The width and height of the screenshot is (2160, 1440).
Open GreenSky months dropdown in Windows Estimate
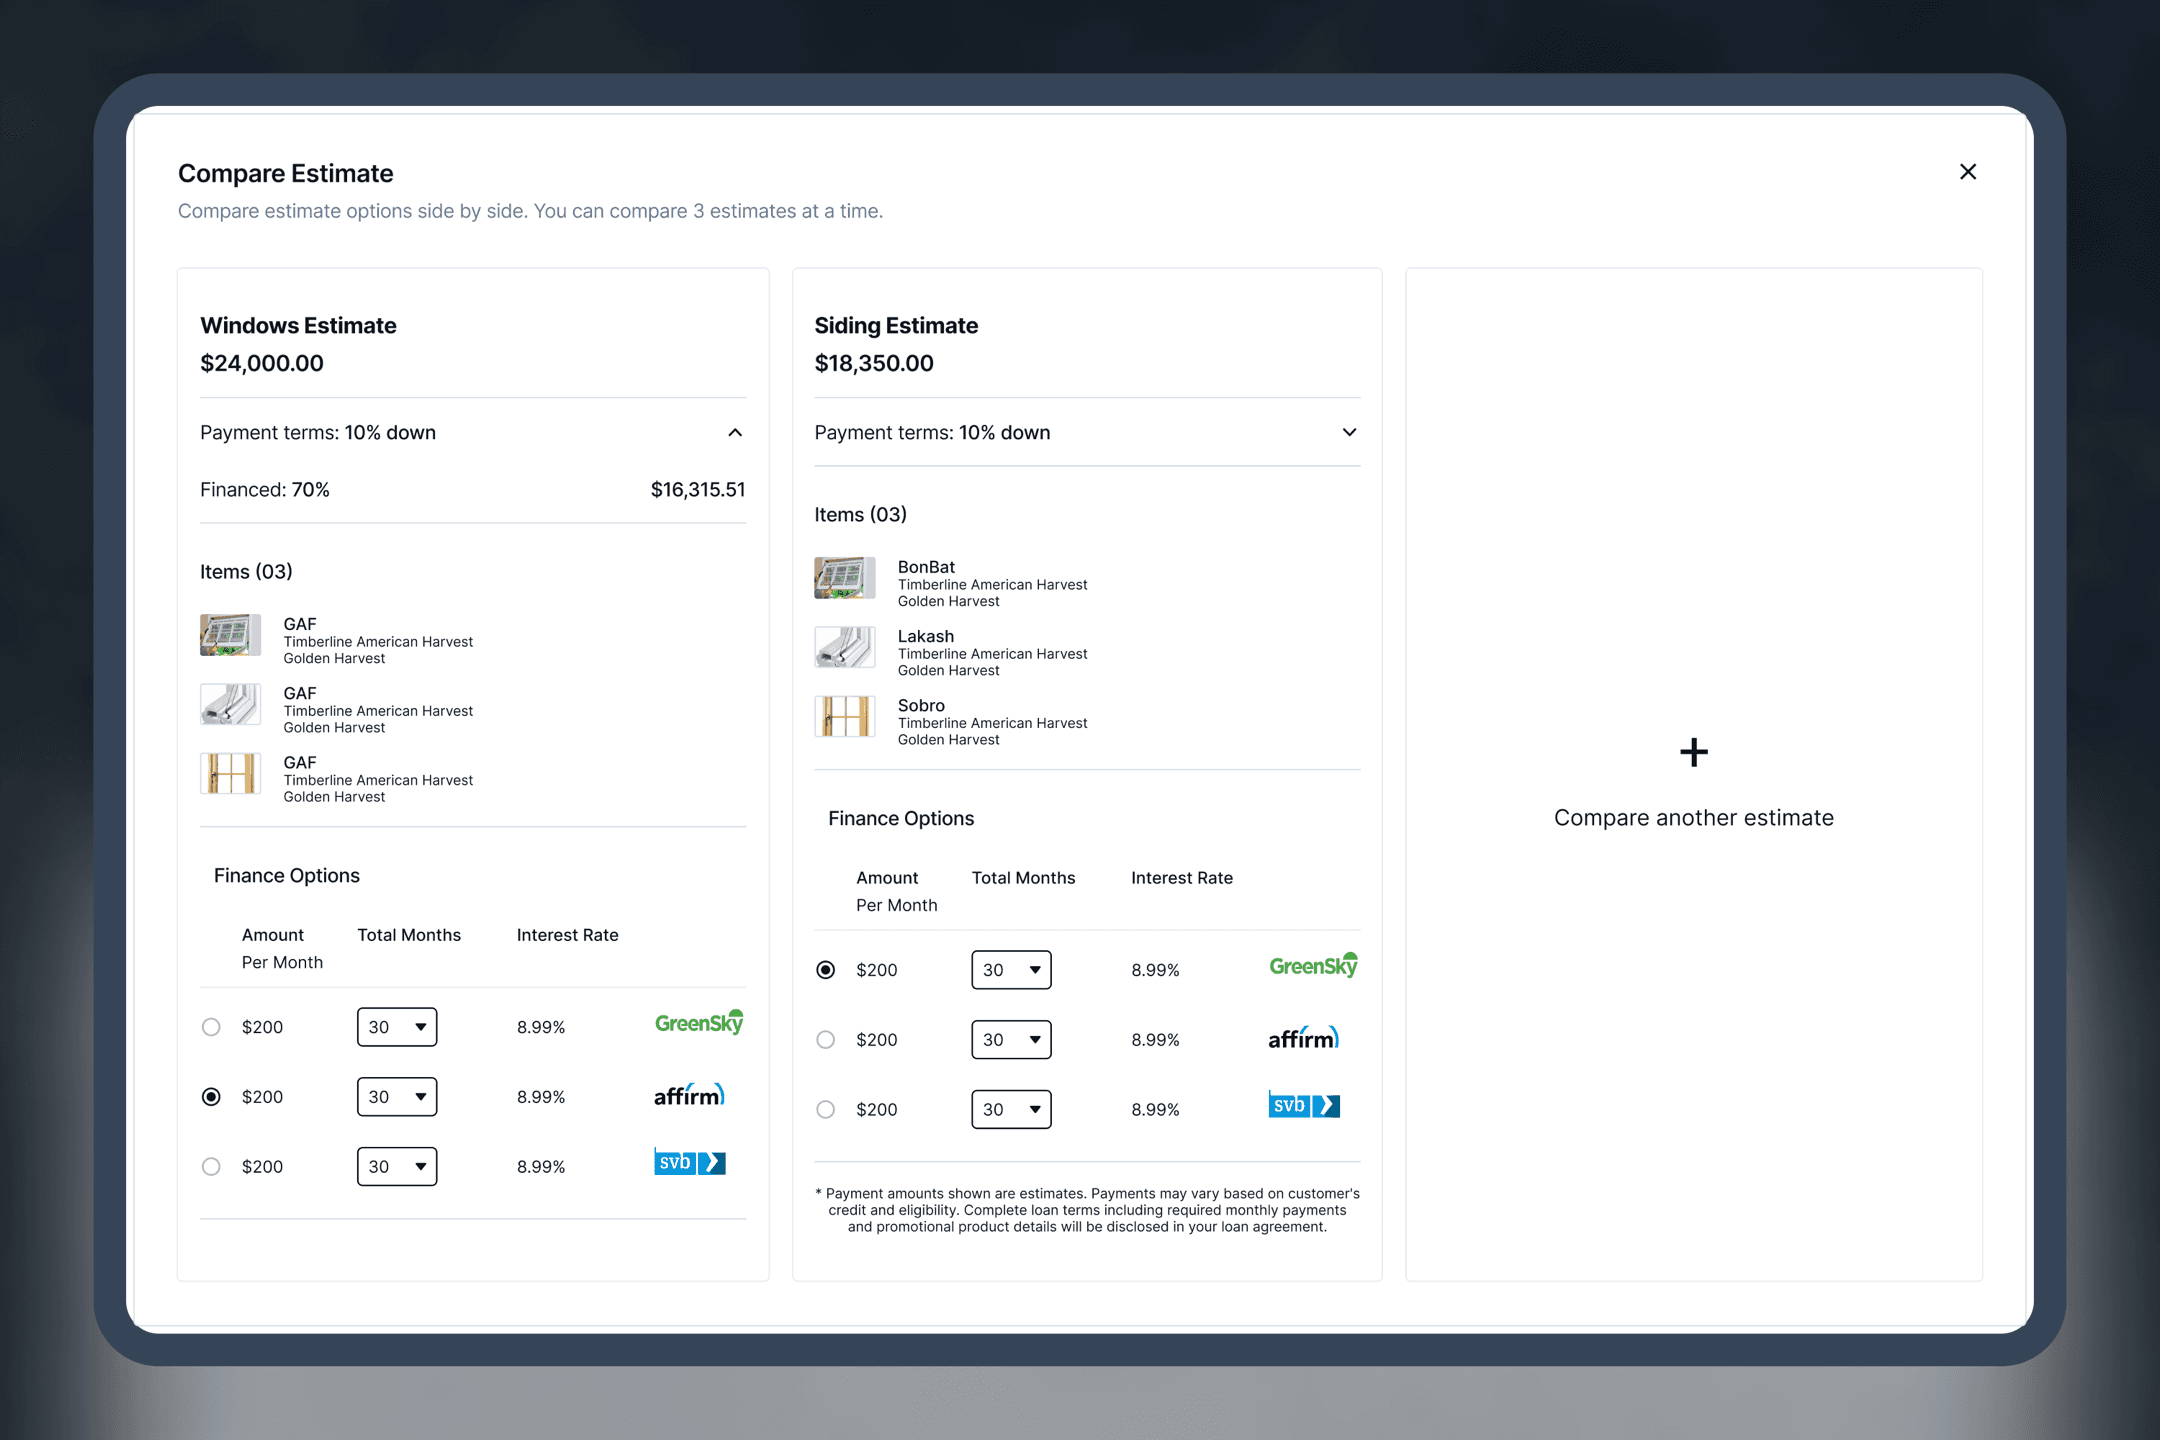click(x=397, y=1027)
